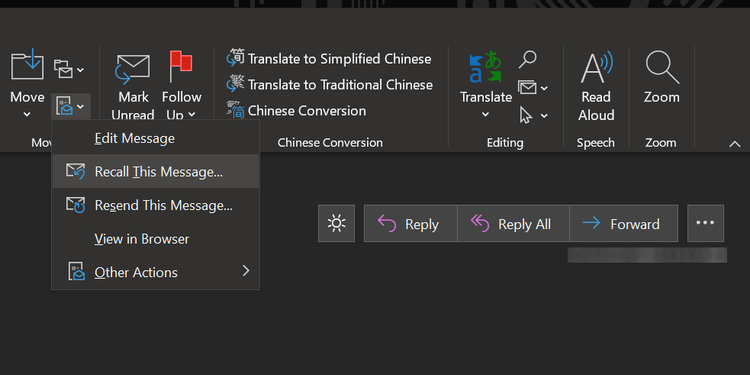Click the Zoom magnifier icon
Screen dimensions: 750x375
[662, 67]
